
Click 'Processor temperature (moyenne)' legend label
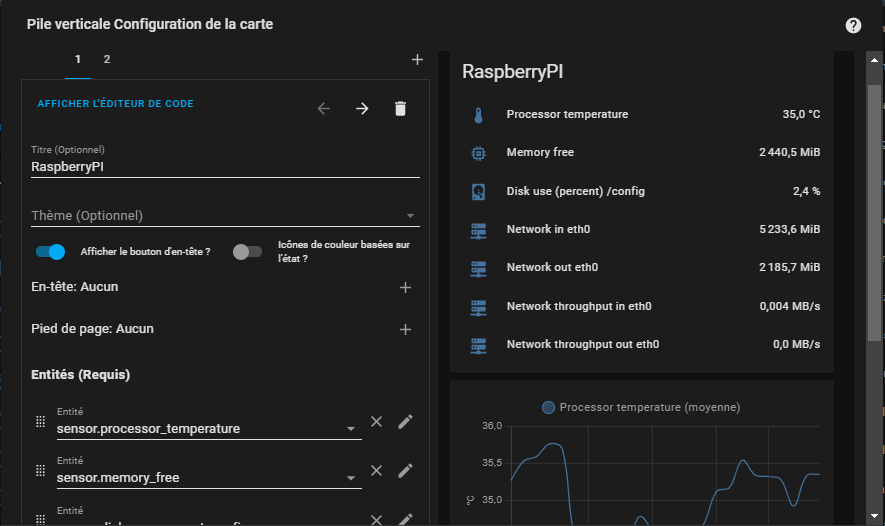tap(650, 407)
